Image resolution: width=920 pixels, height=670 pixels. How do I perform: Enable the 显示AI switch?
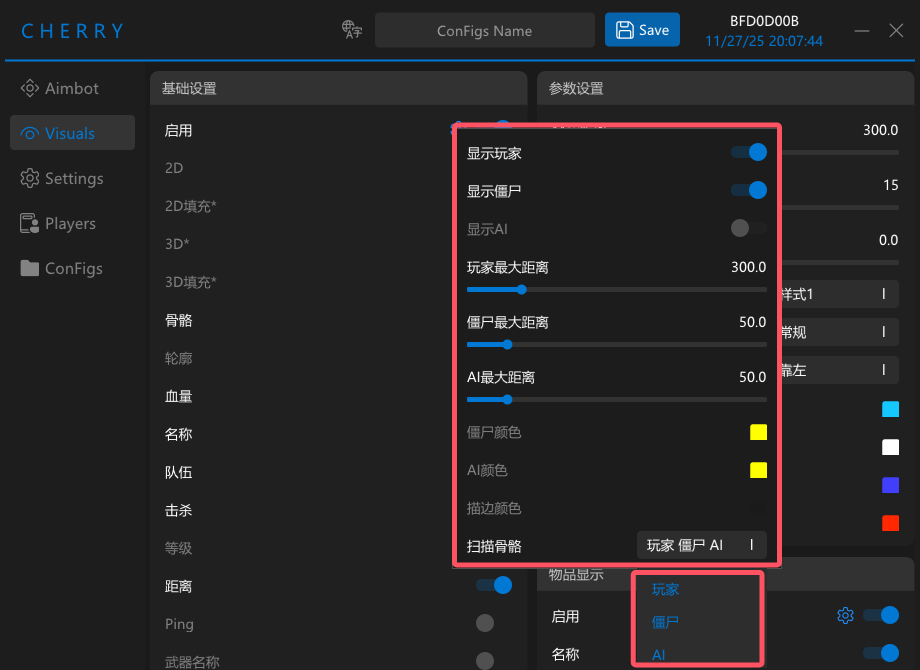tap(749, 228)
